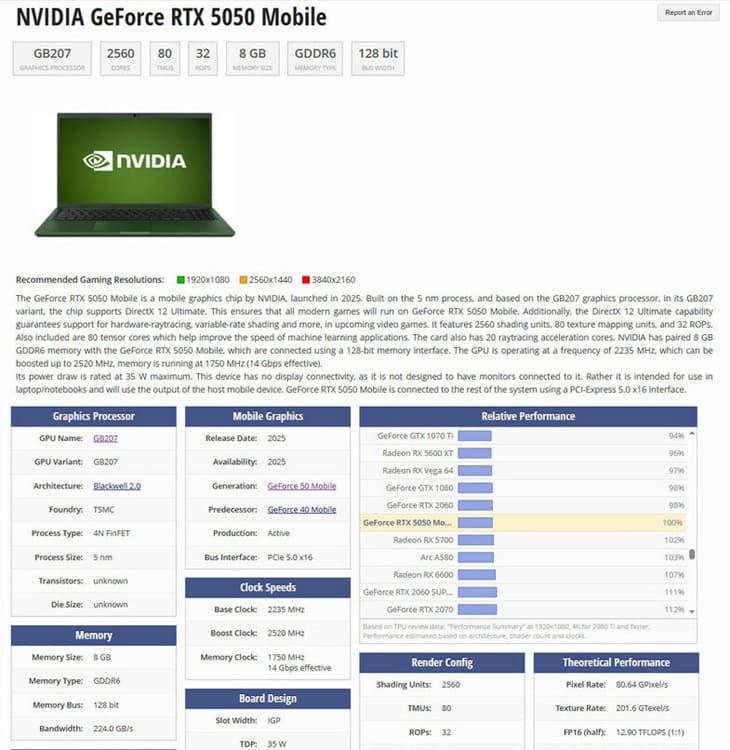
Task: Click the GDDR6 memory type badge
Action: pyautogui.click(x=315, y=58)
